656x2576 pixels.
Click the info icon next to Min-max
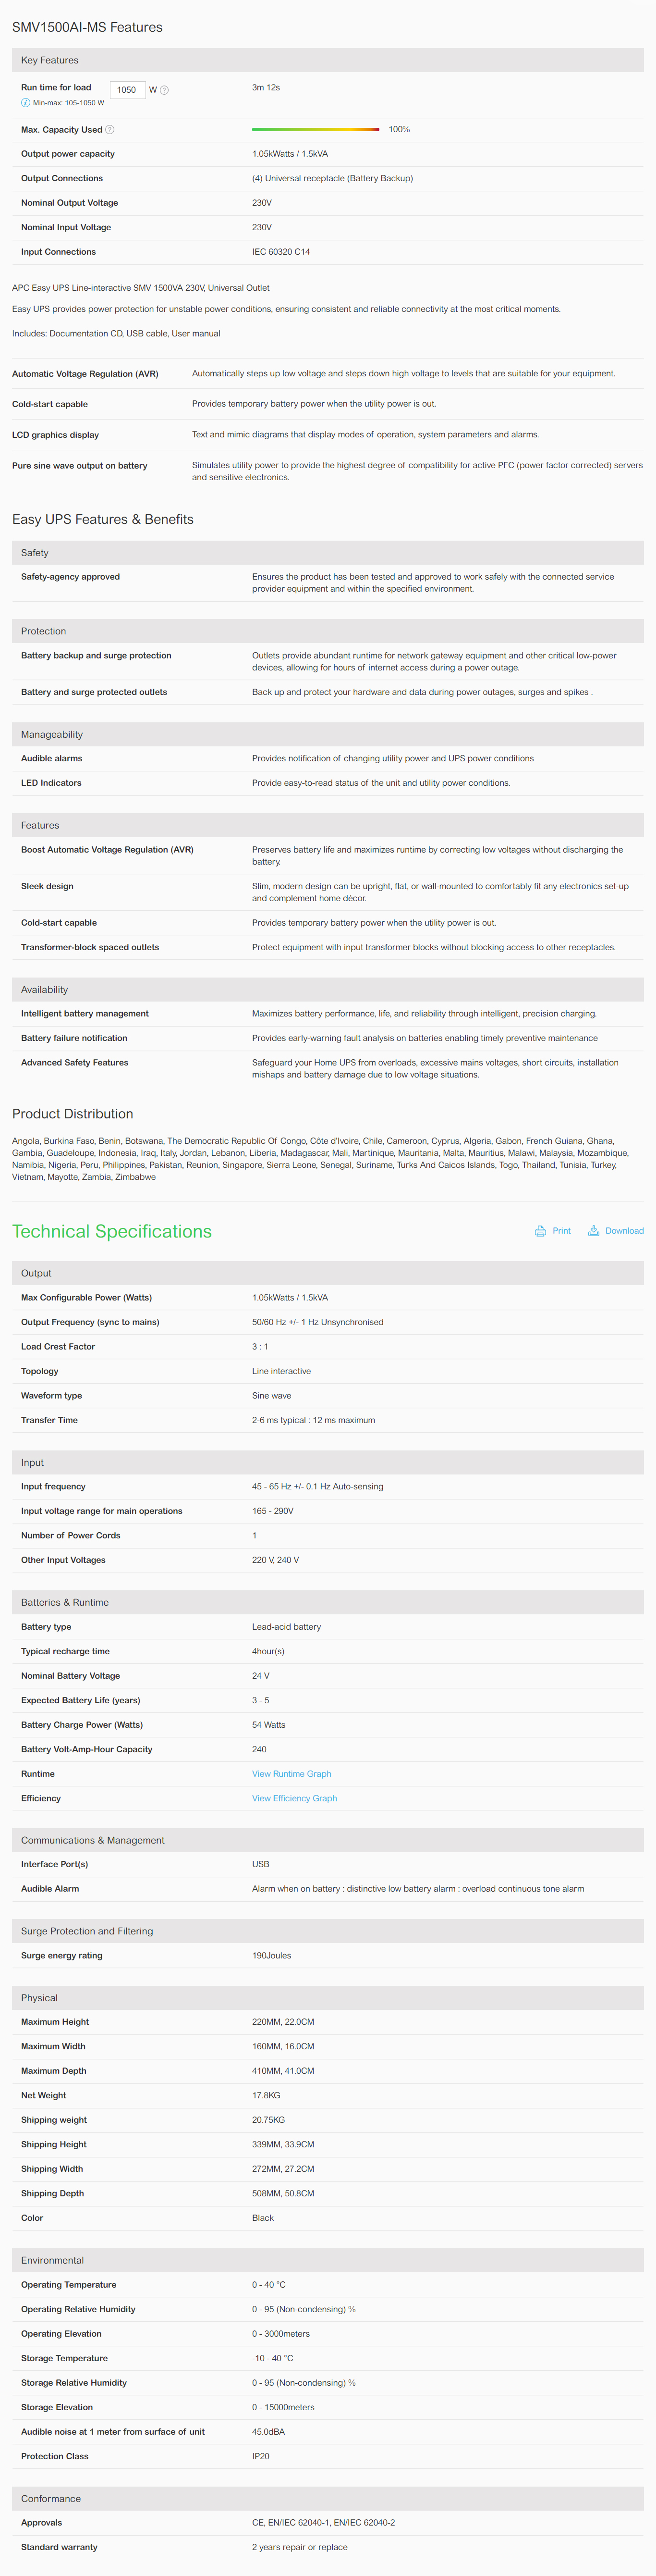pyautogui.click(x=25, y=103)
